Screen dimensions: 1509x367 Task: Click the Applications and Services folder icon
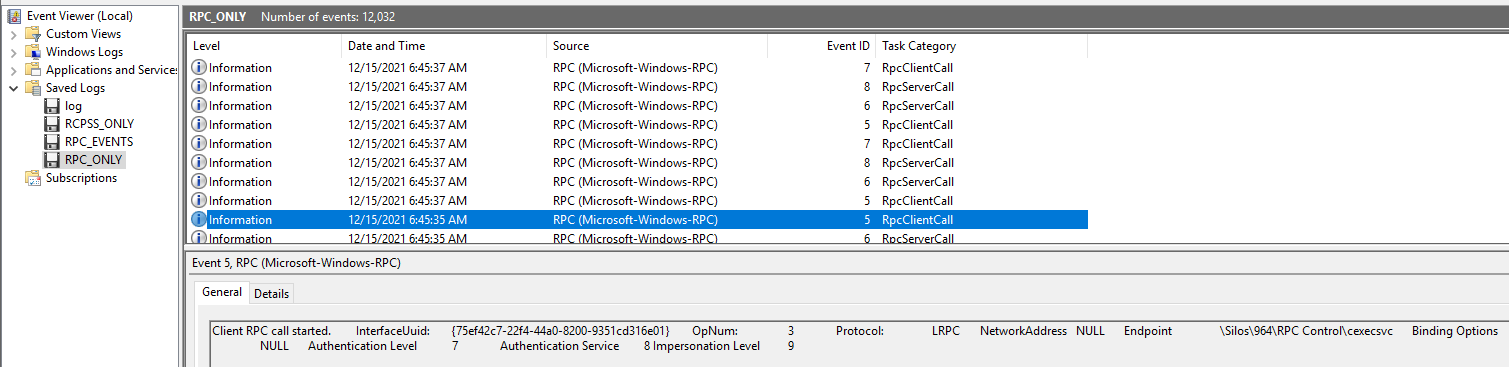[34, 70]
